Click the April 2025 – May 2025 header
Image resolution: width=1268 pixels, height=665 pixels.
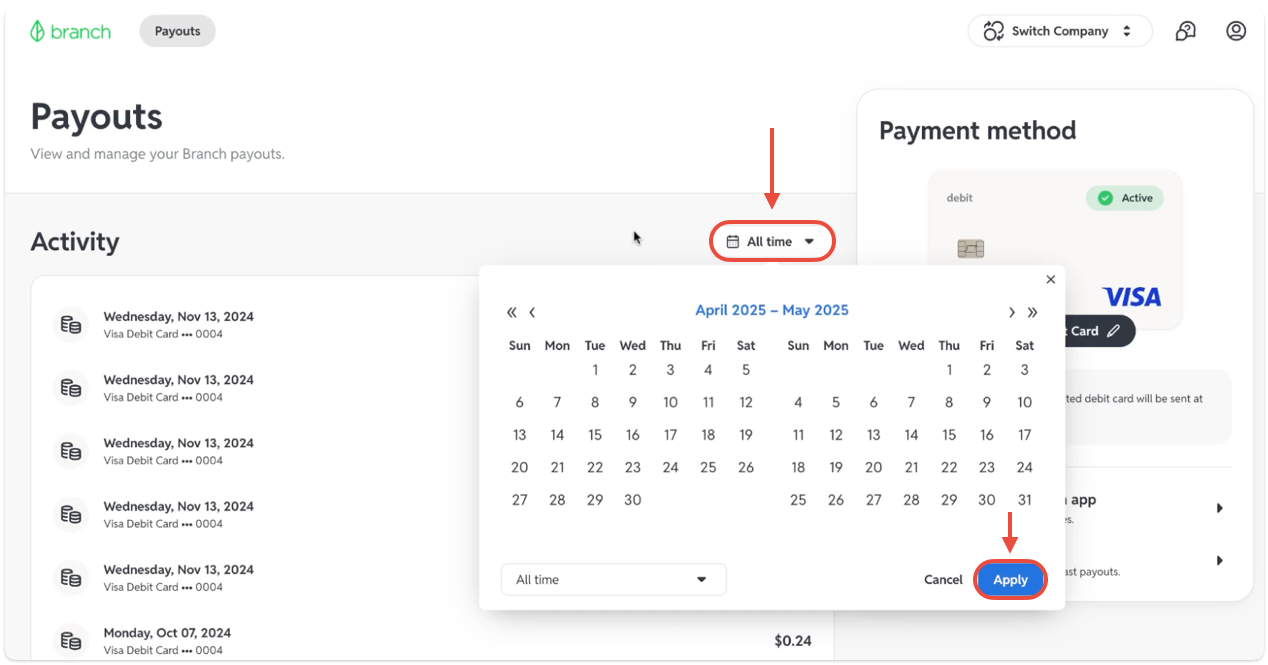tap(772, 311)
